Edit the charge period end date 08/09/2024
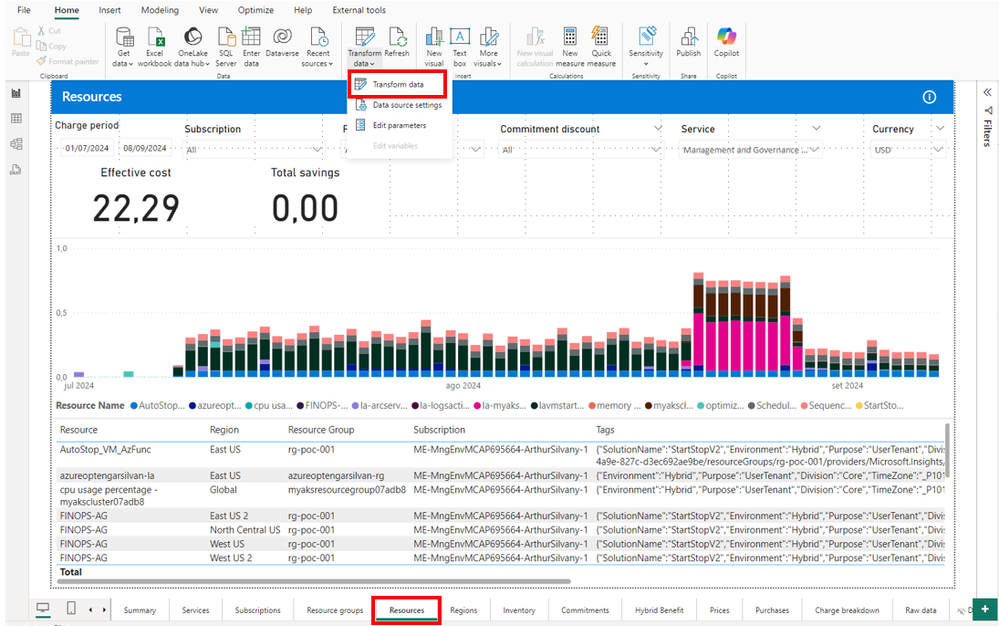Screen dimensions: 999x626 click(145, 148)
